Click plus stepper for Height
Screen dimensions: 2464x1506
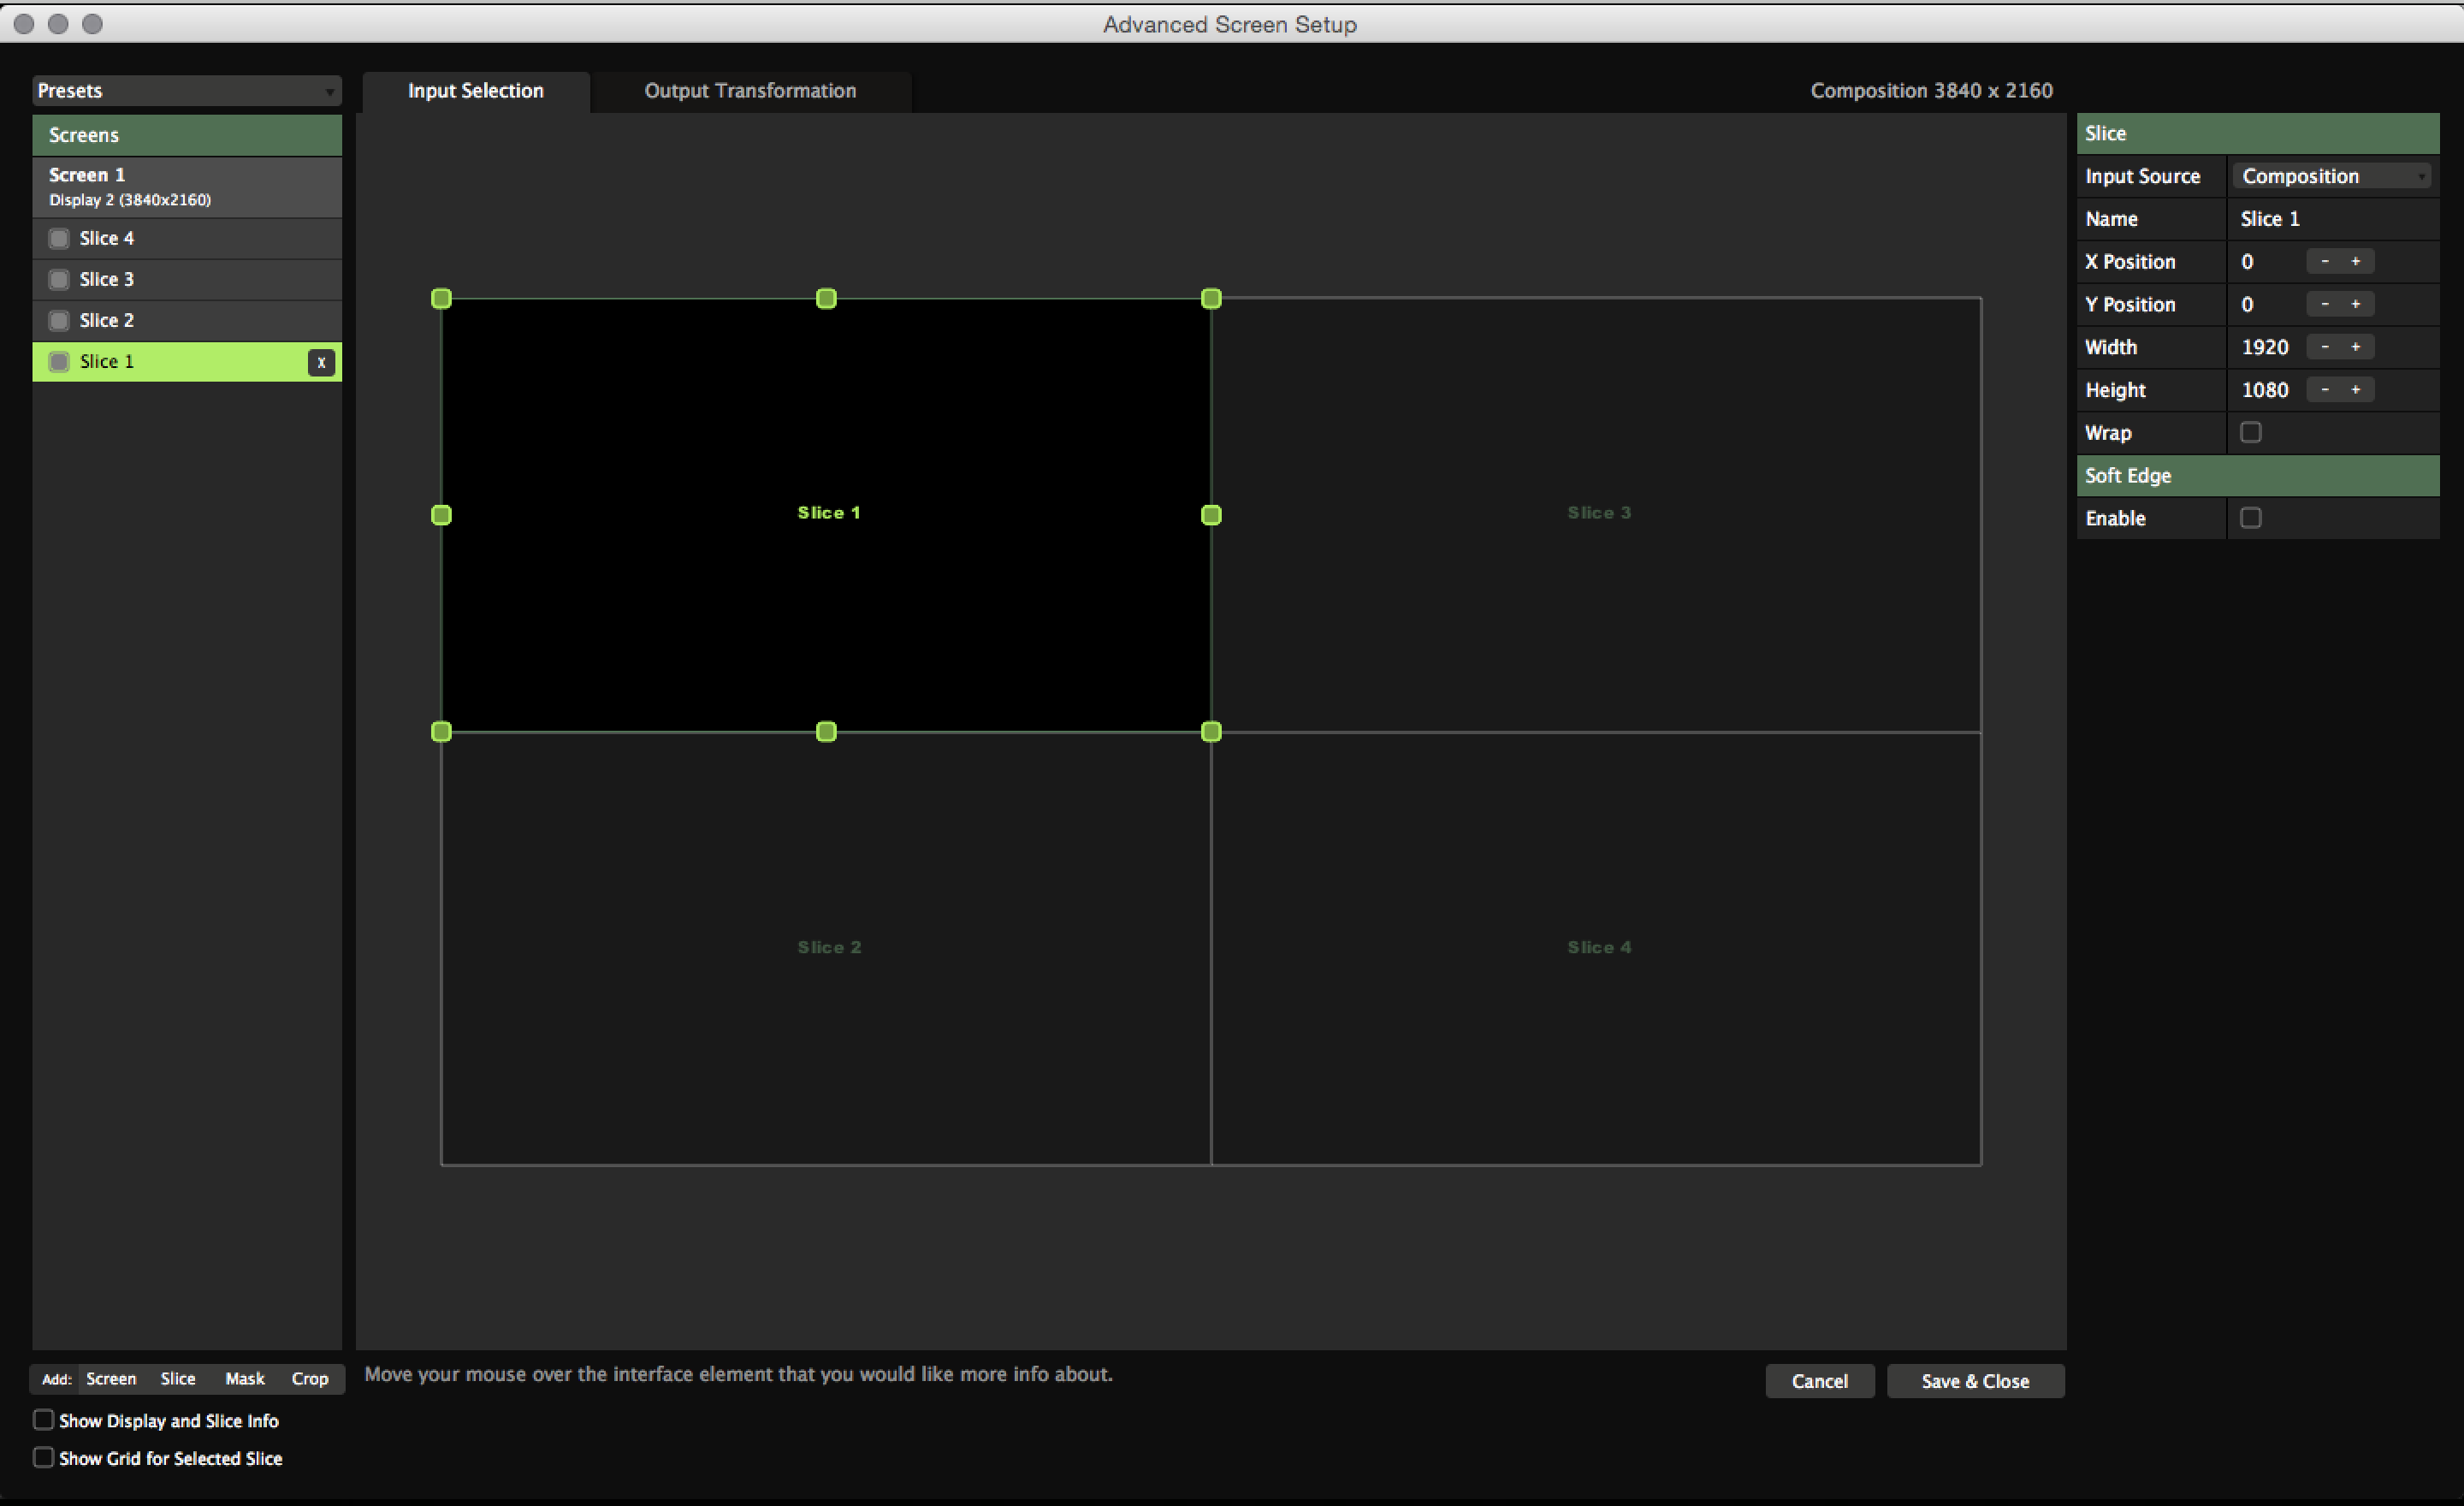point(2356,390)
